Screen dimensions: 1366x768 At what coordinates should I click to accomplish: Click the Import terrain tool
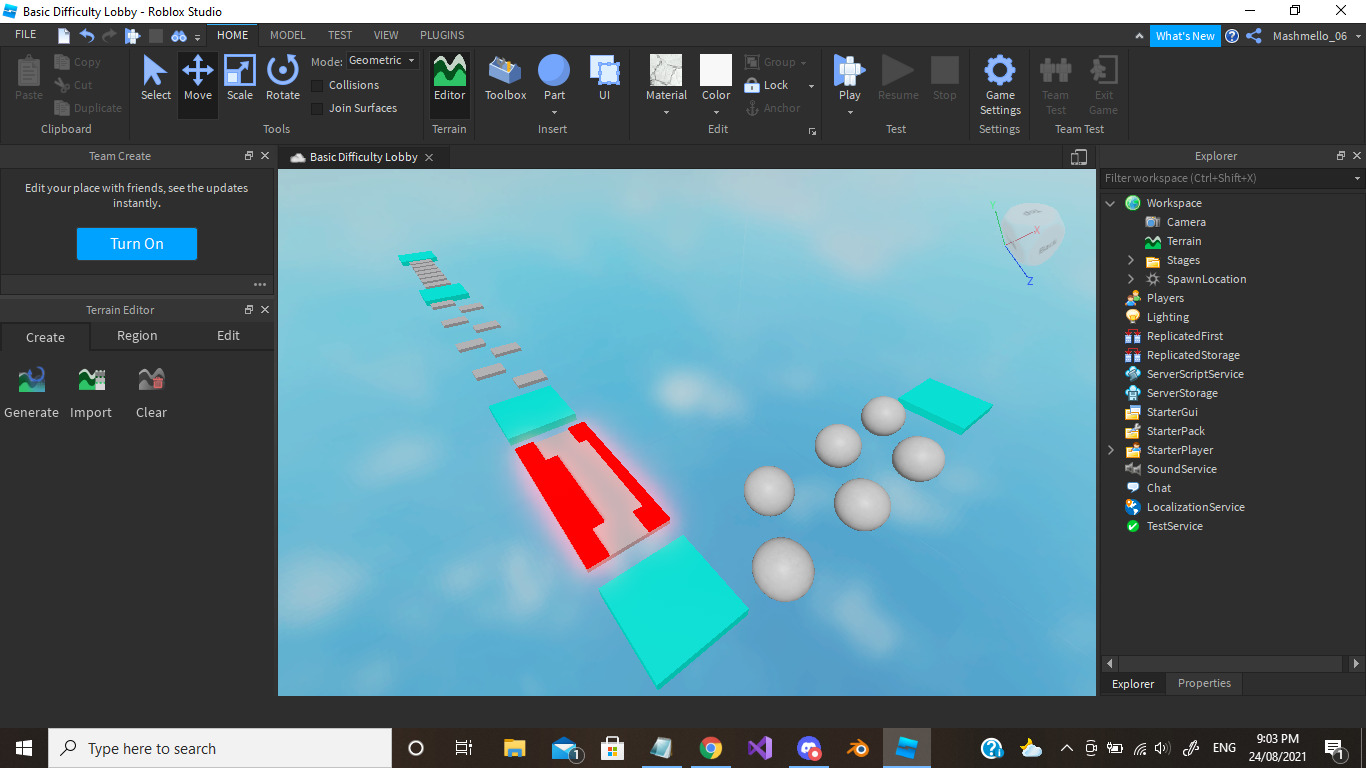pyautogui.click(x=91, y=392)
